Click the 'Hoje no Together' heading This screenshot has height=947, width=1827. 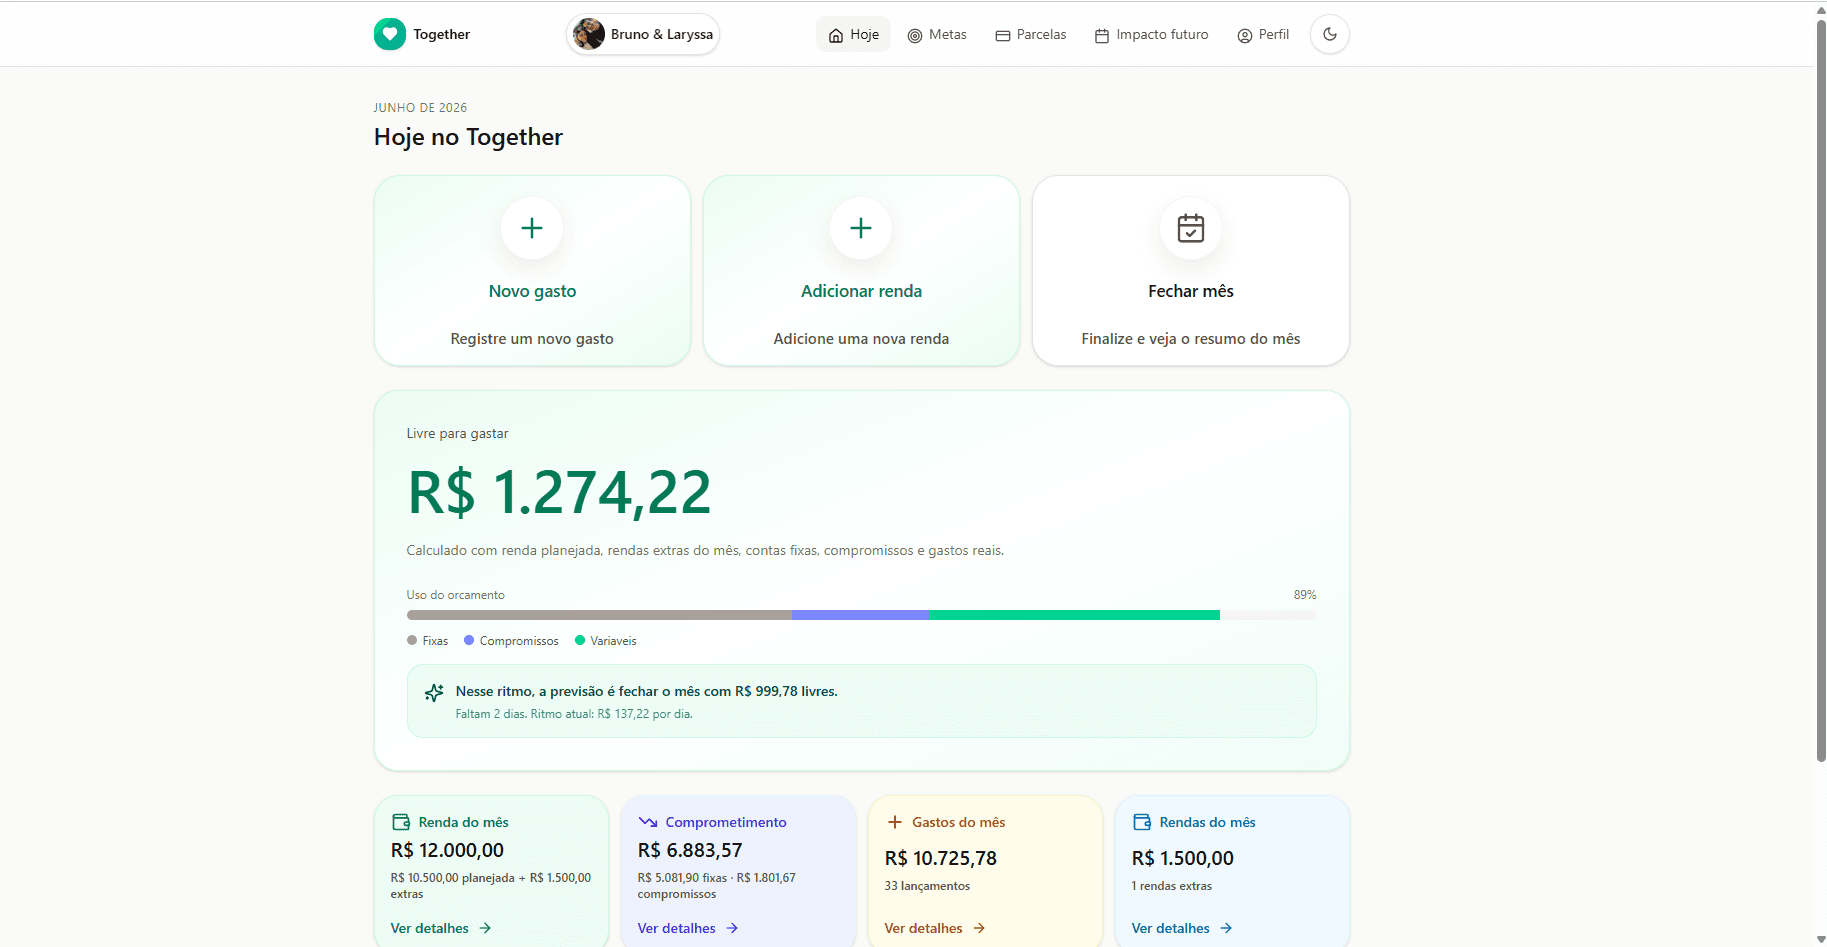point(468,137)
